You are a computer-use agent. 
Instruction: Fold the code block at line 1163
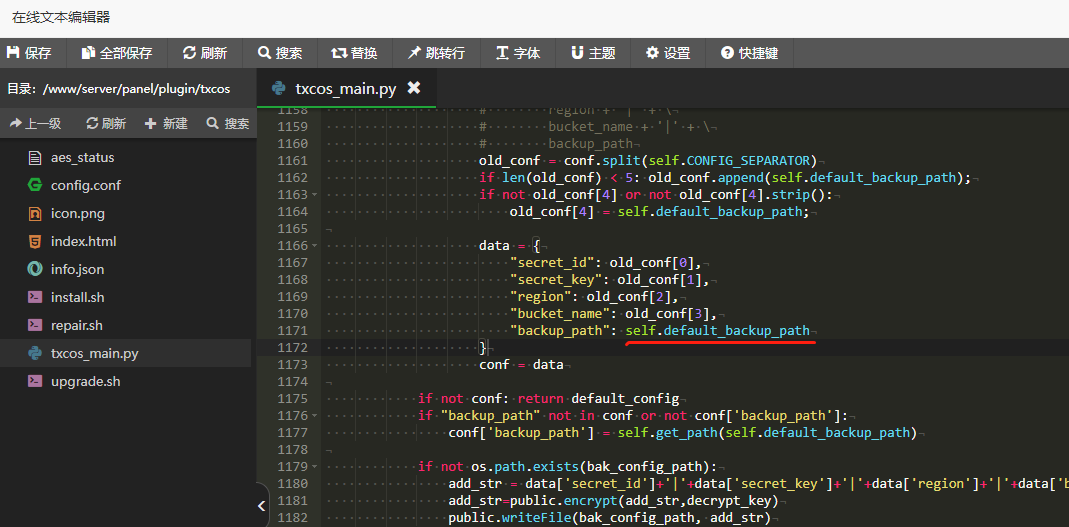click(314, 195)
